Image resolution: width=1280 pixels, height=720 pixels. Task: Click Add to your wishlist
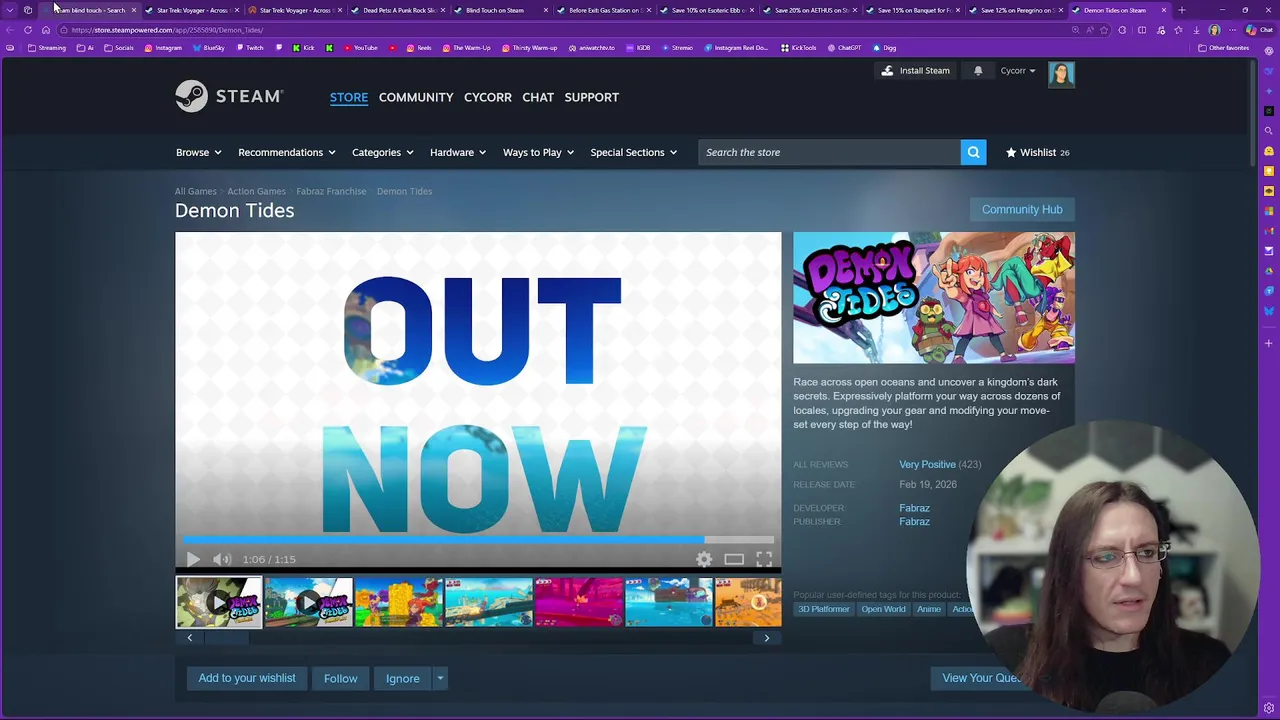(247, 678)
